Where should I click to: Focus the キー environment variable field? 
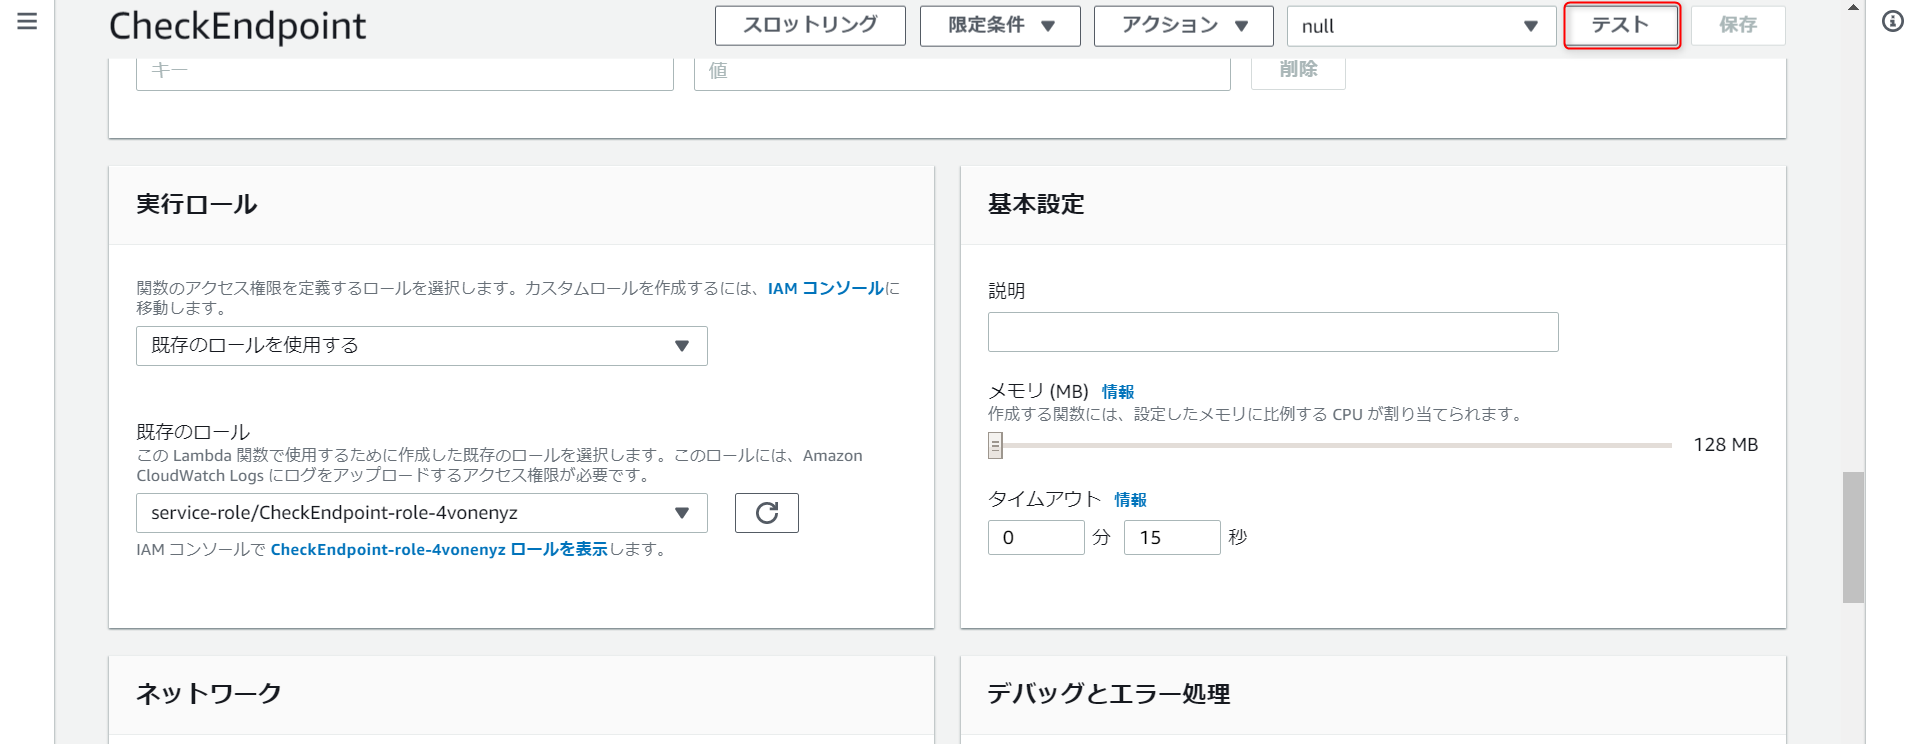(x=405, y=72)
